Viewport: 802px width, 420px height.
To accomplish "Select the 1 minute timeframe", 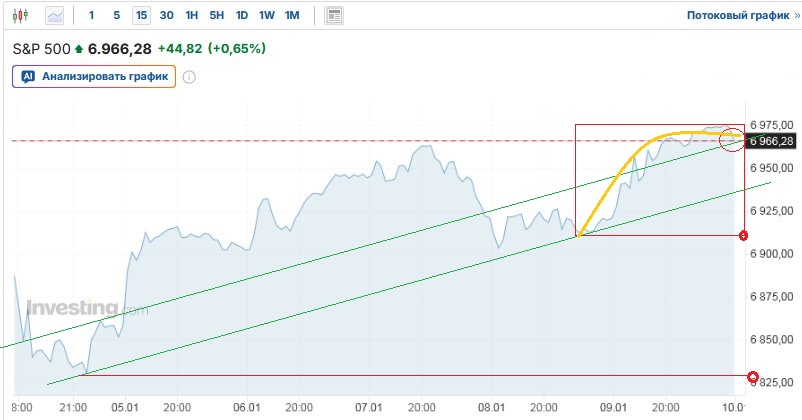I will pos(92,16).
